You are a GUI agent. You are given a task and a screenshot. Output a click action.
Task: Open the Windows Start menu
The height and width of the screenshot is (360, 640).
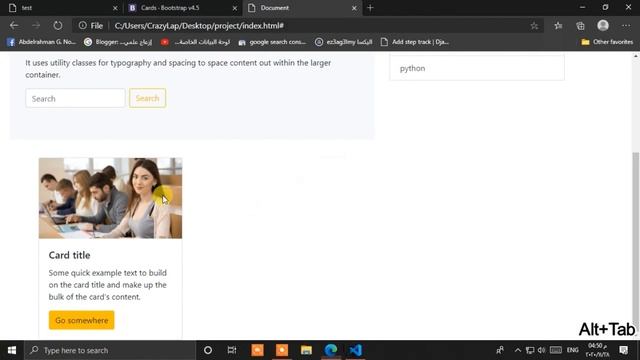coord(12,350)
